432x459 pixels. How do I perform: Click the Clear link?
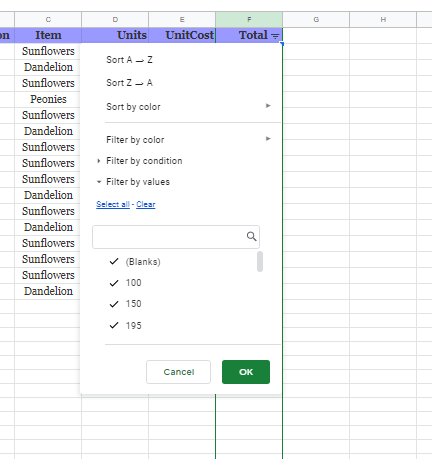[x=146, y=204]
